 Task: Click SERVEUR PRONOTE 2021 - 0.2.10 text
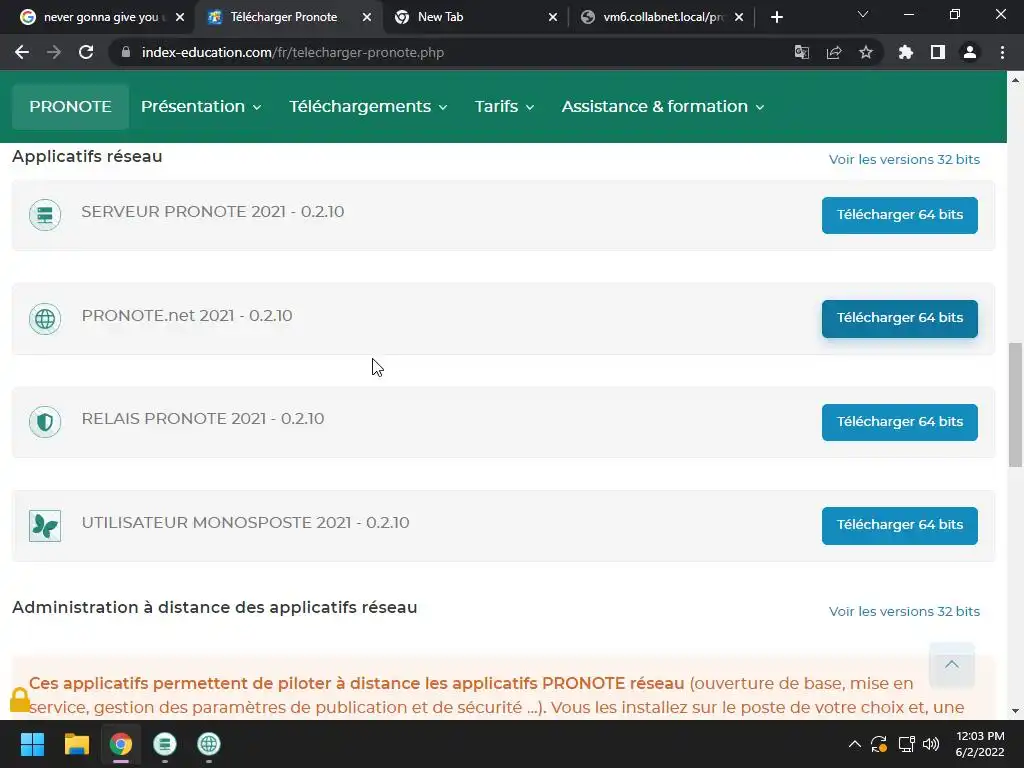pos(212,212)
